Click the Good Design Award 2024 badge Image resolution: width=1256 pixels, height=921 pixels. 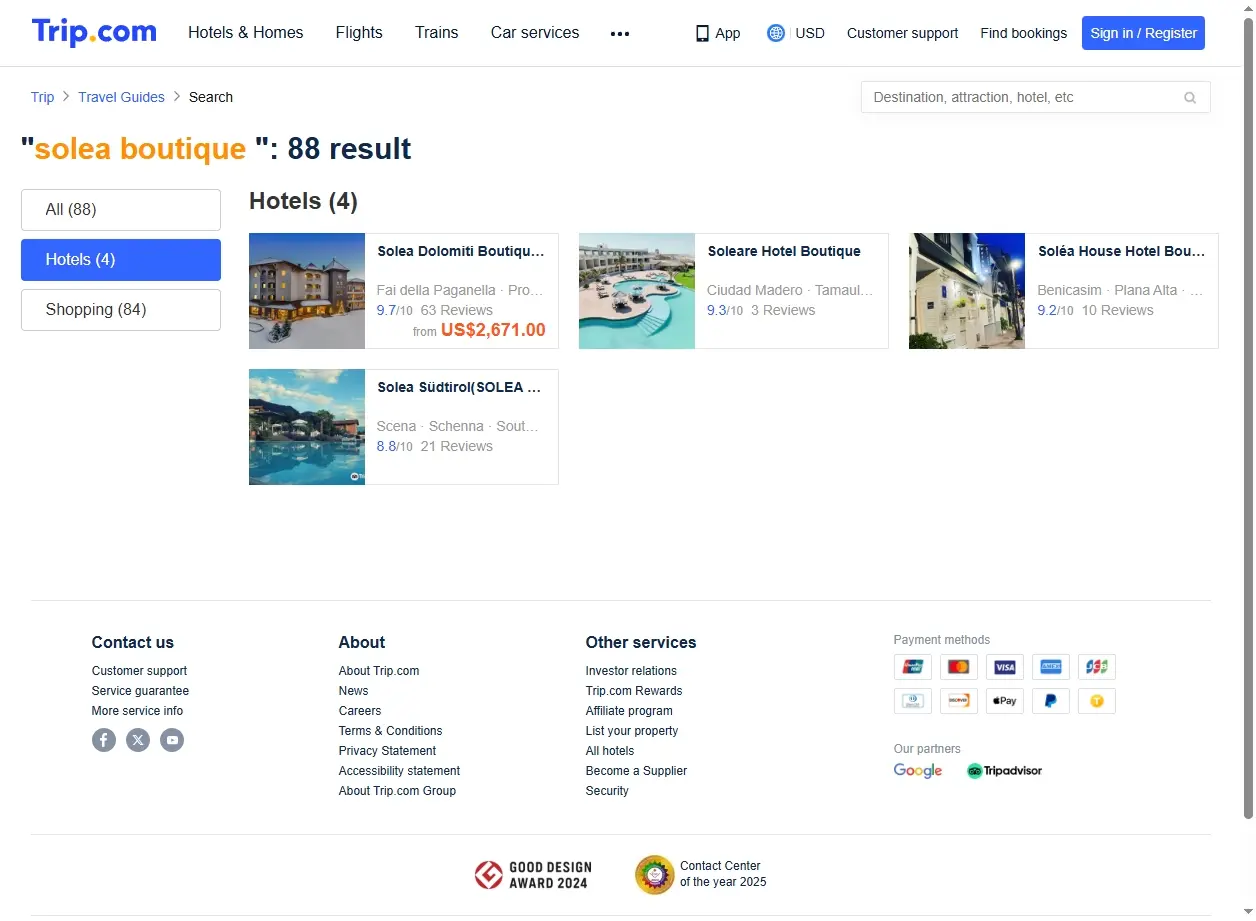pyautogui.click(x=533, y=875)
